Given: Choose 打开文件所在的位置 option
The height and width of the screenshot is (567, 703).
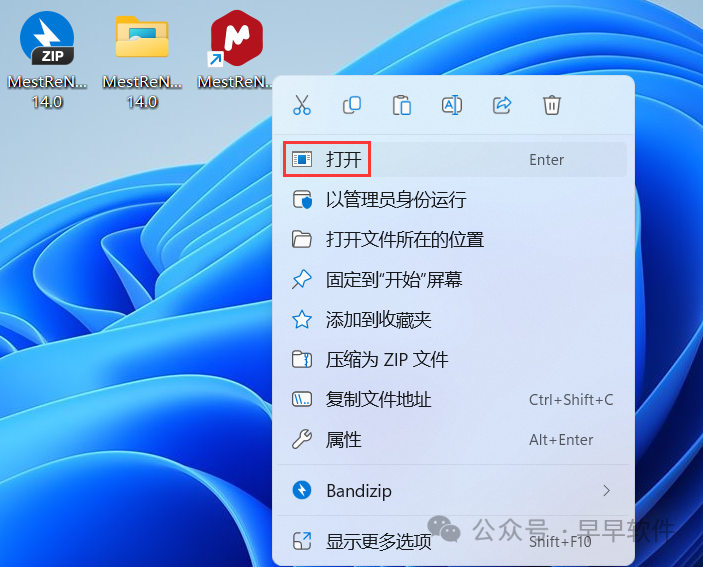Looking at the screenshot, I should coord(404,240).
